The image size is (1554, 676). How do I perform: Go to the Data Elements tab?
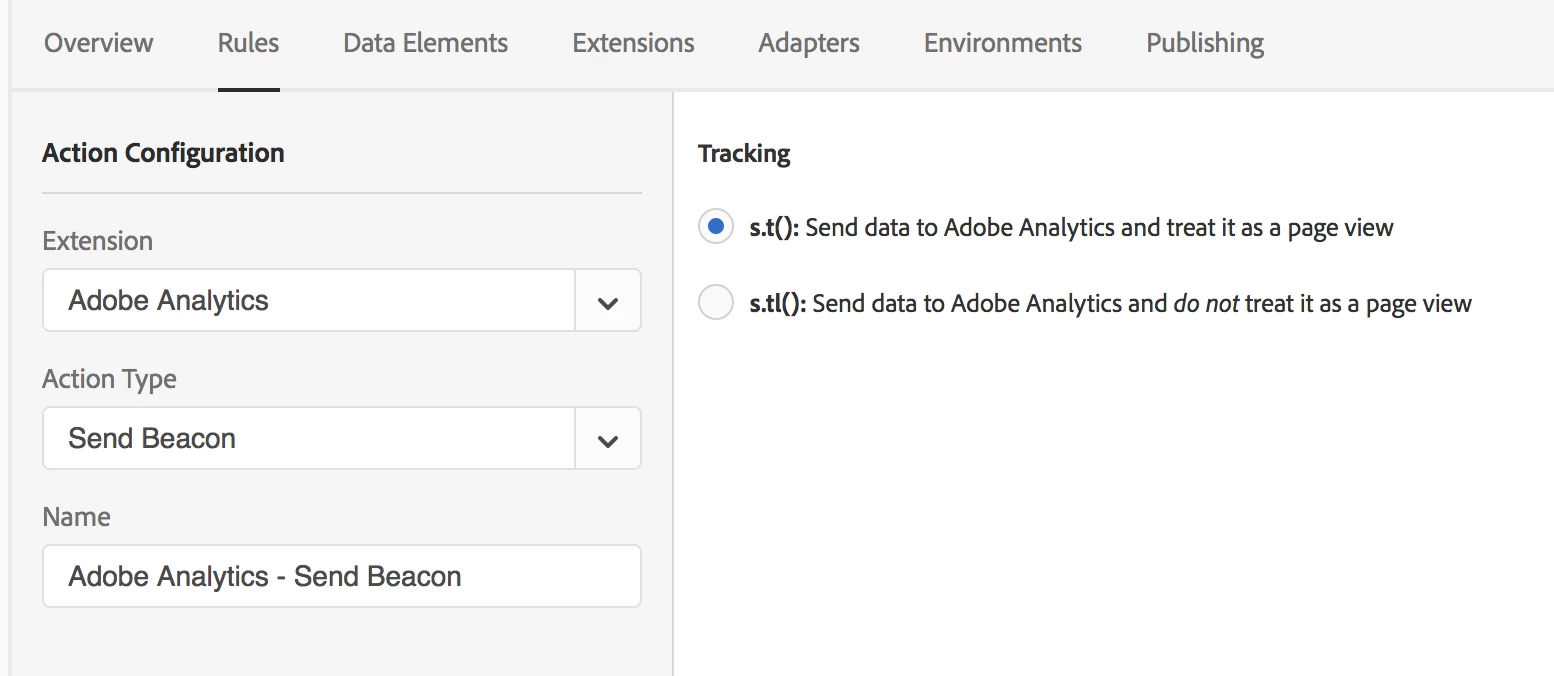pos(425,43)
